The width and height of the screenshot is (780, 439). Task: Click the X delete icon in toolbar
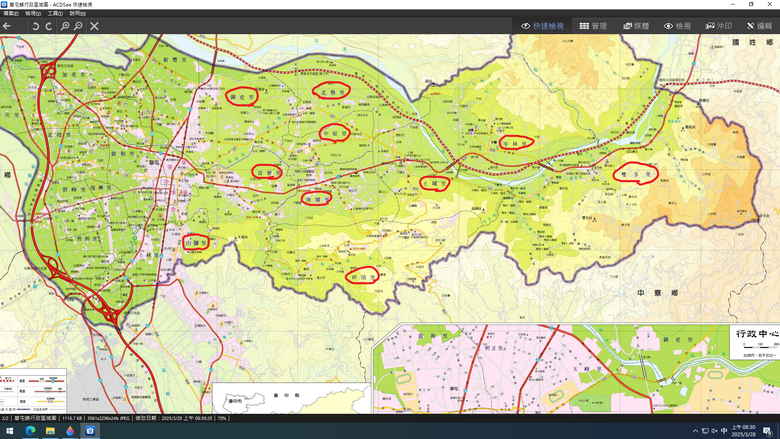coord(94,26)
